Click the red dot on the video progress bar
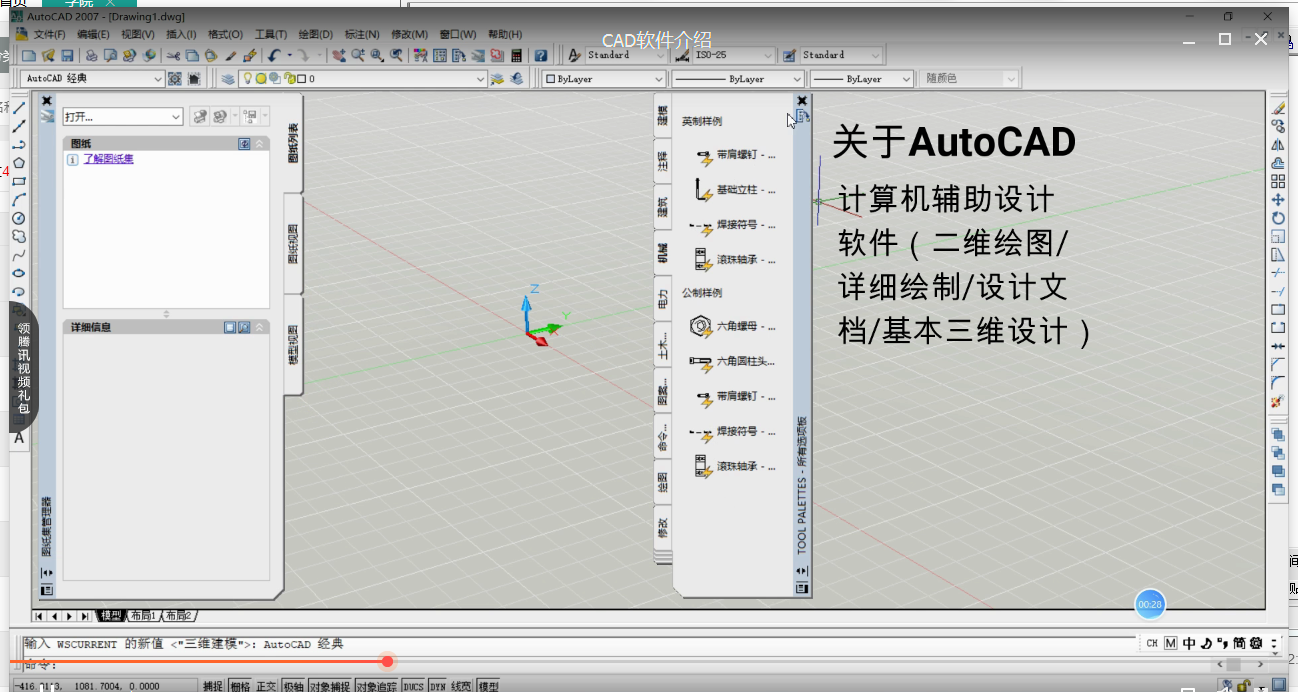 (387, 661)
